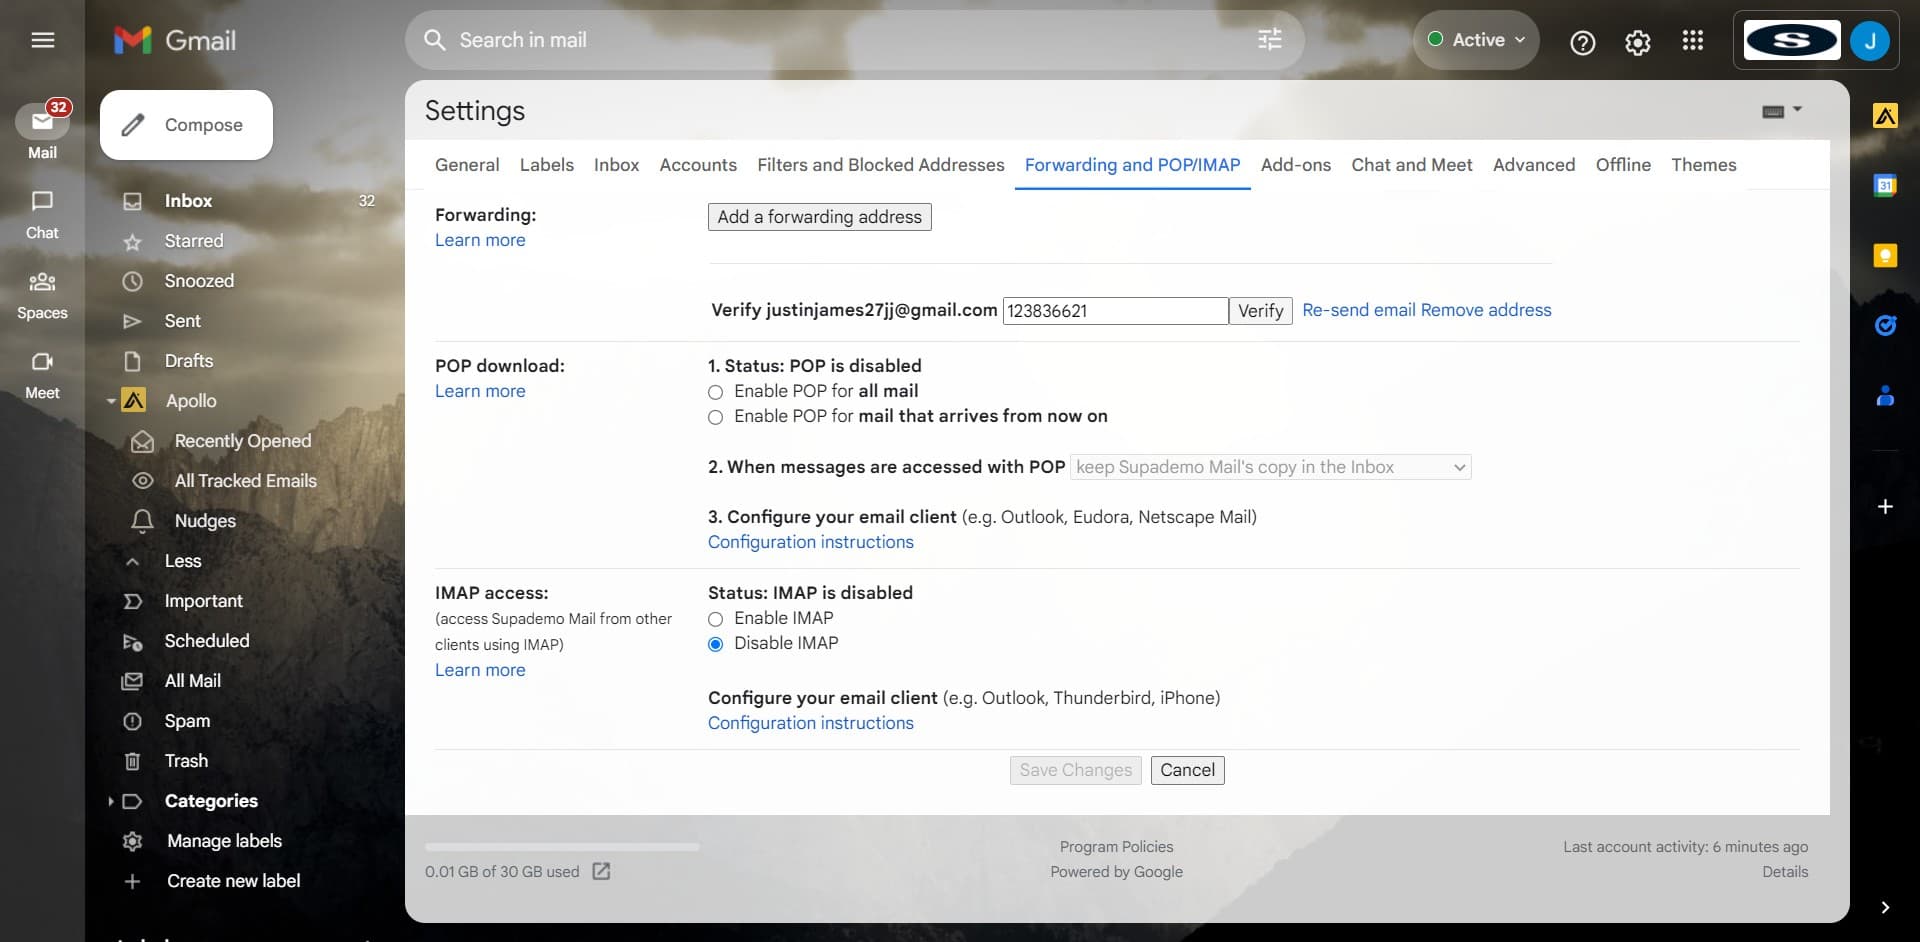Click the verification code input field

(x=1114, y=310)
